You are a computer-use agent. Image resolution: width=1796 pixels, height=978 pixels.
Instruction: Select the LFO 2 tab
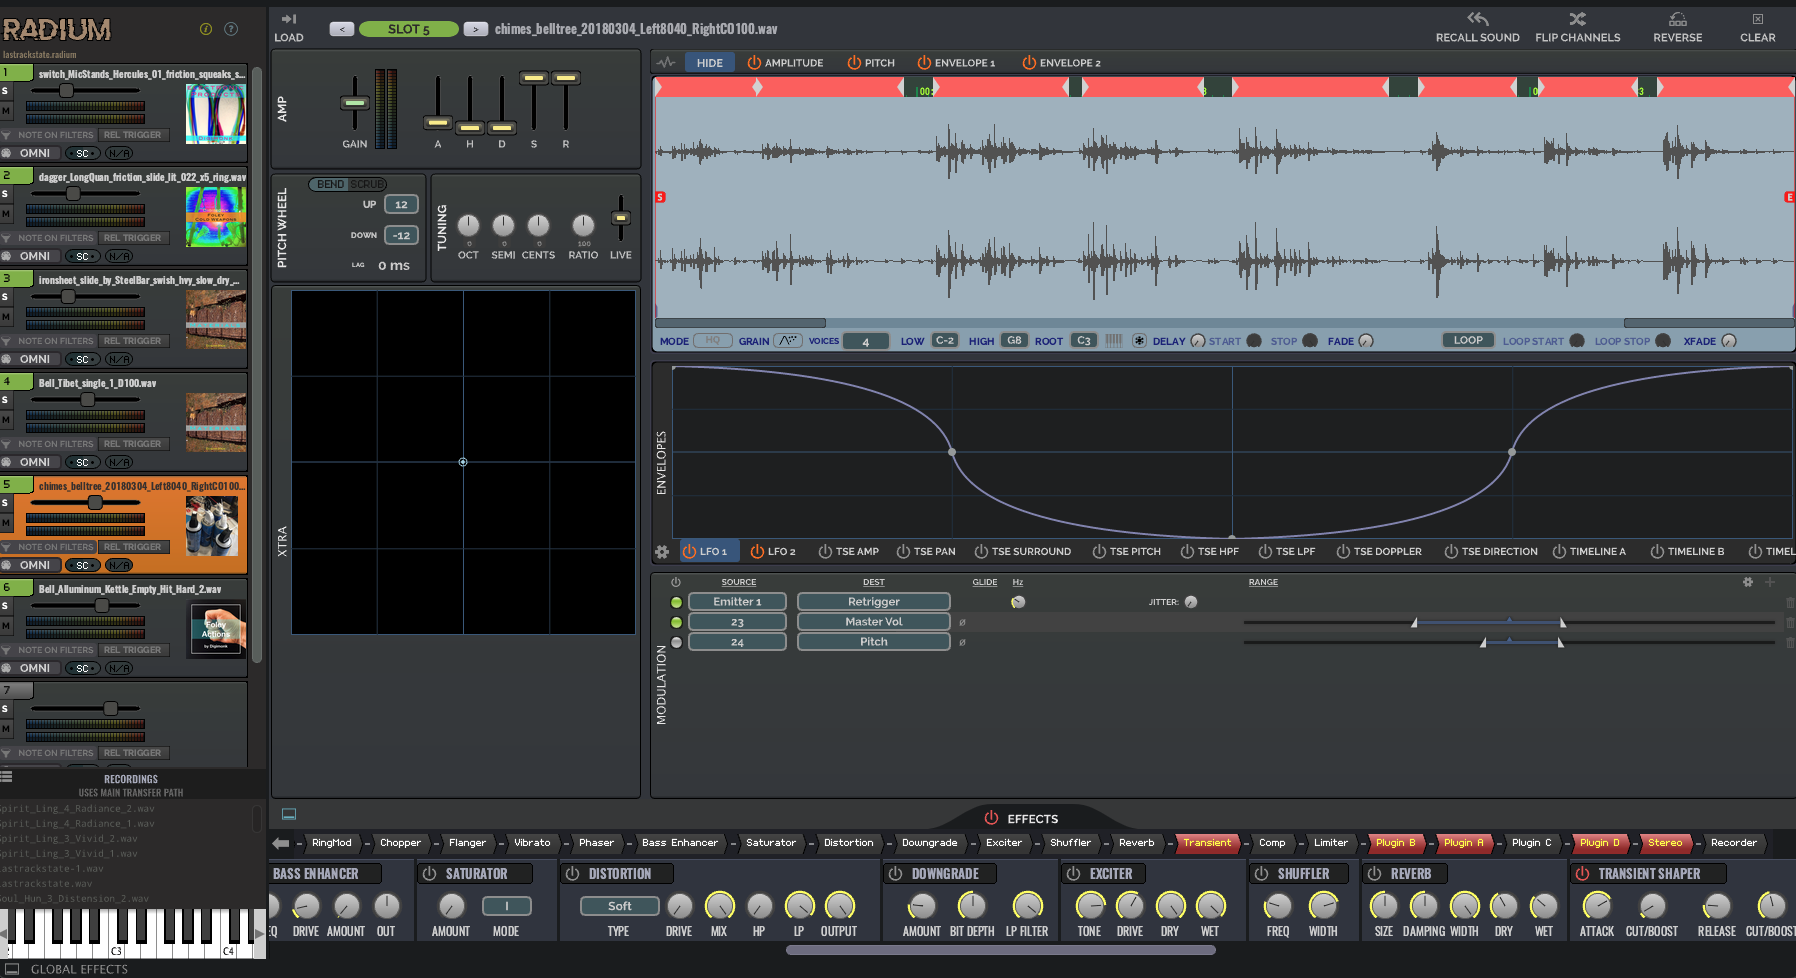[x=773, y=552]
